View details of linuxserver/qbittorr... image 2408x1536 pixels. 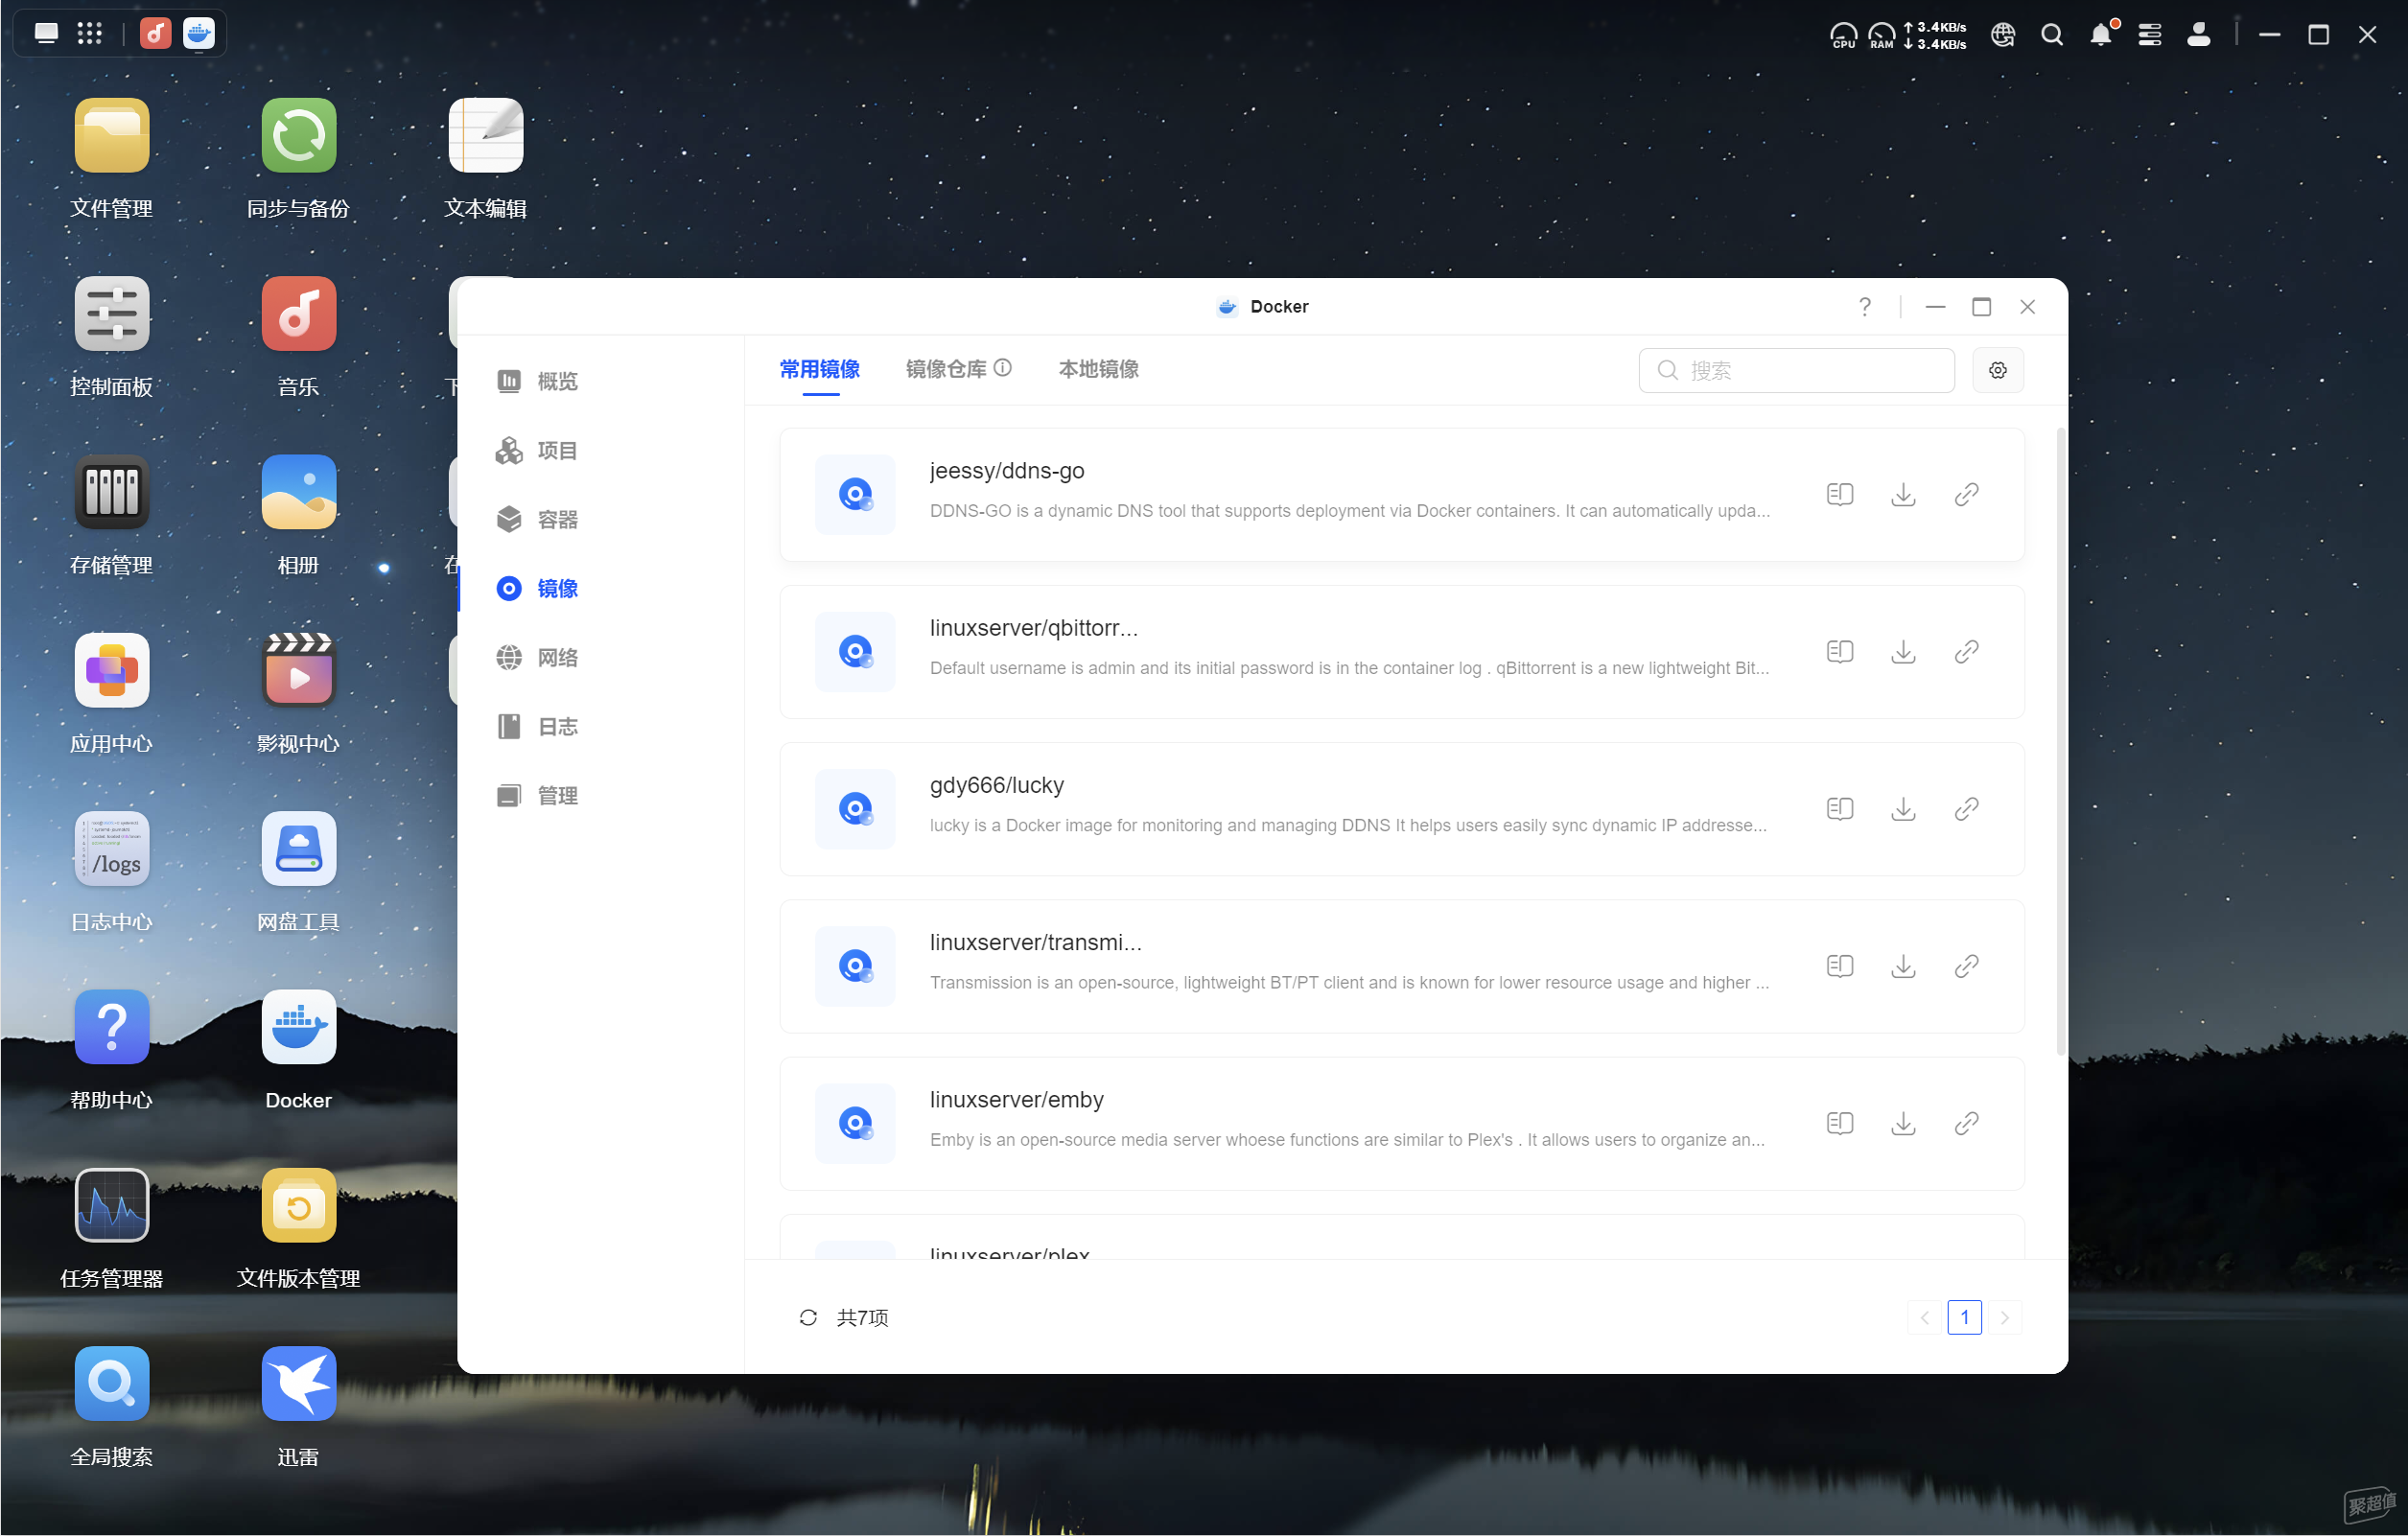(x=1839, y=651)
